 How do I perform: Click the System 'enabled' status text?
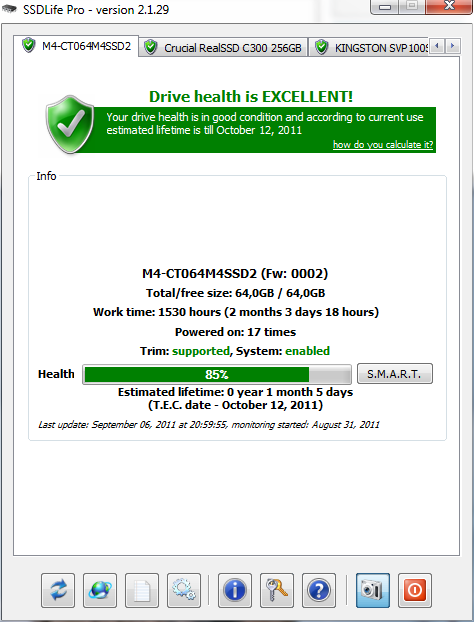307,351
